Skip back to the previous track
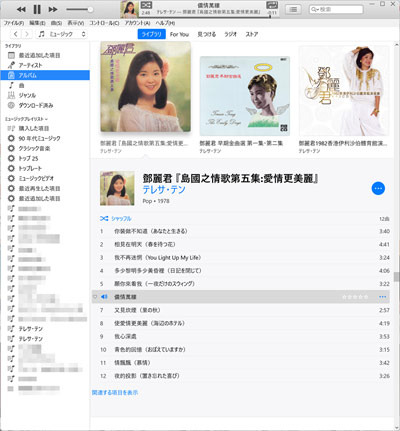 [x=21, y=9]
